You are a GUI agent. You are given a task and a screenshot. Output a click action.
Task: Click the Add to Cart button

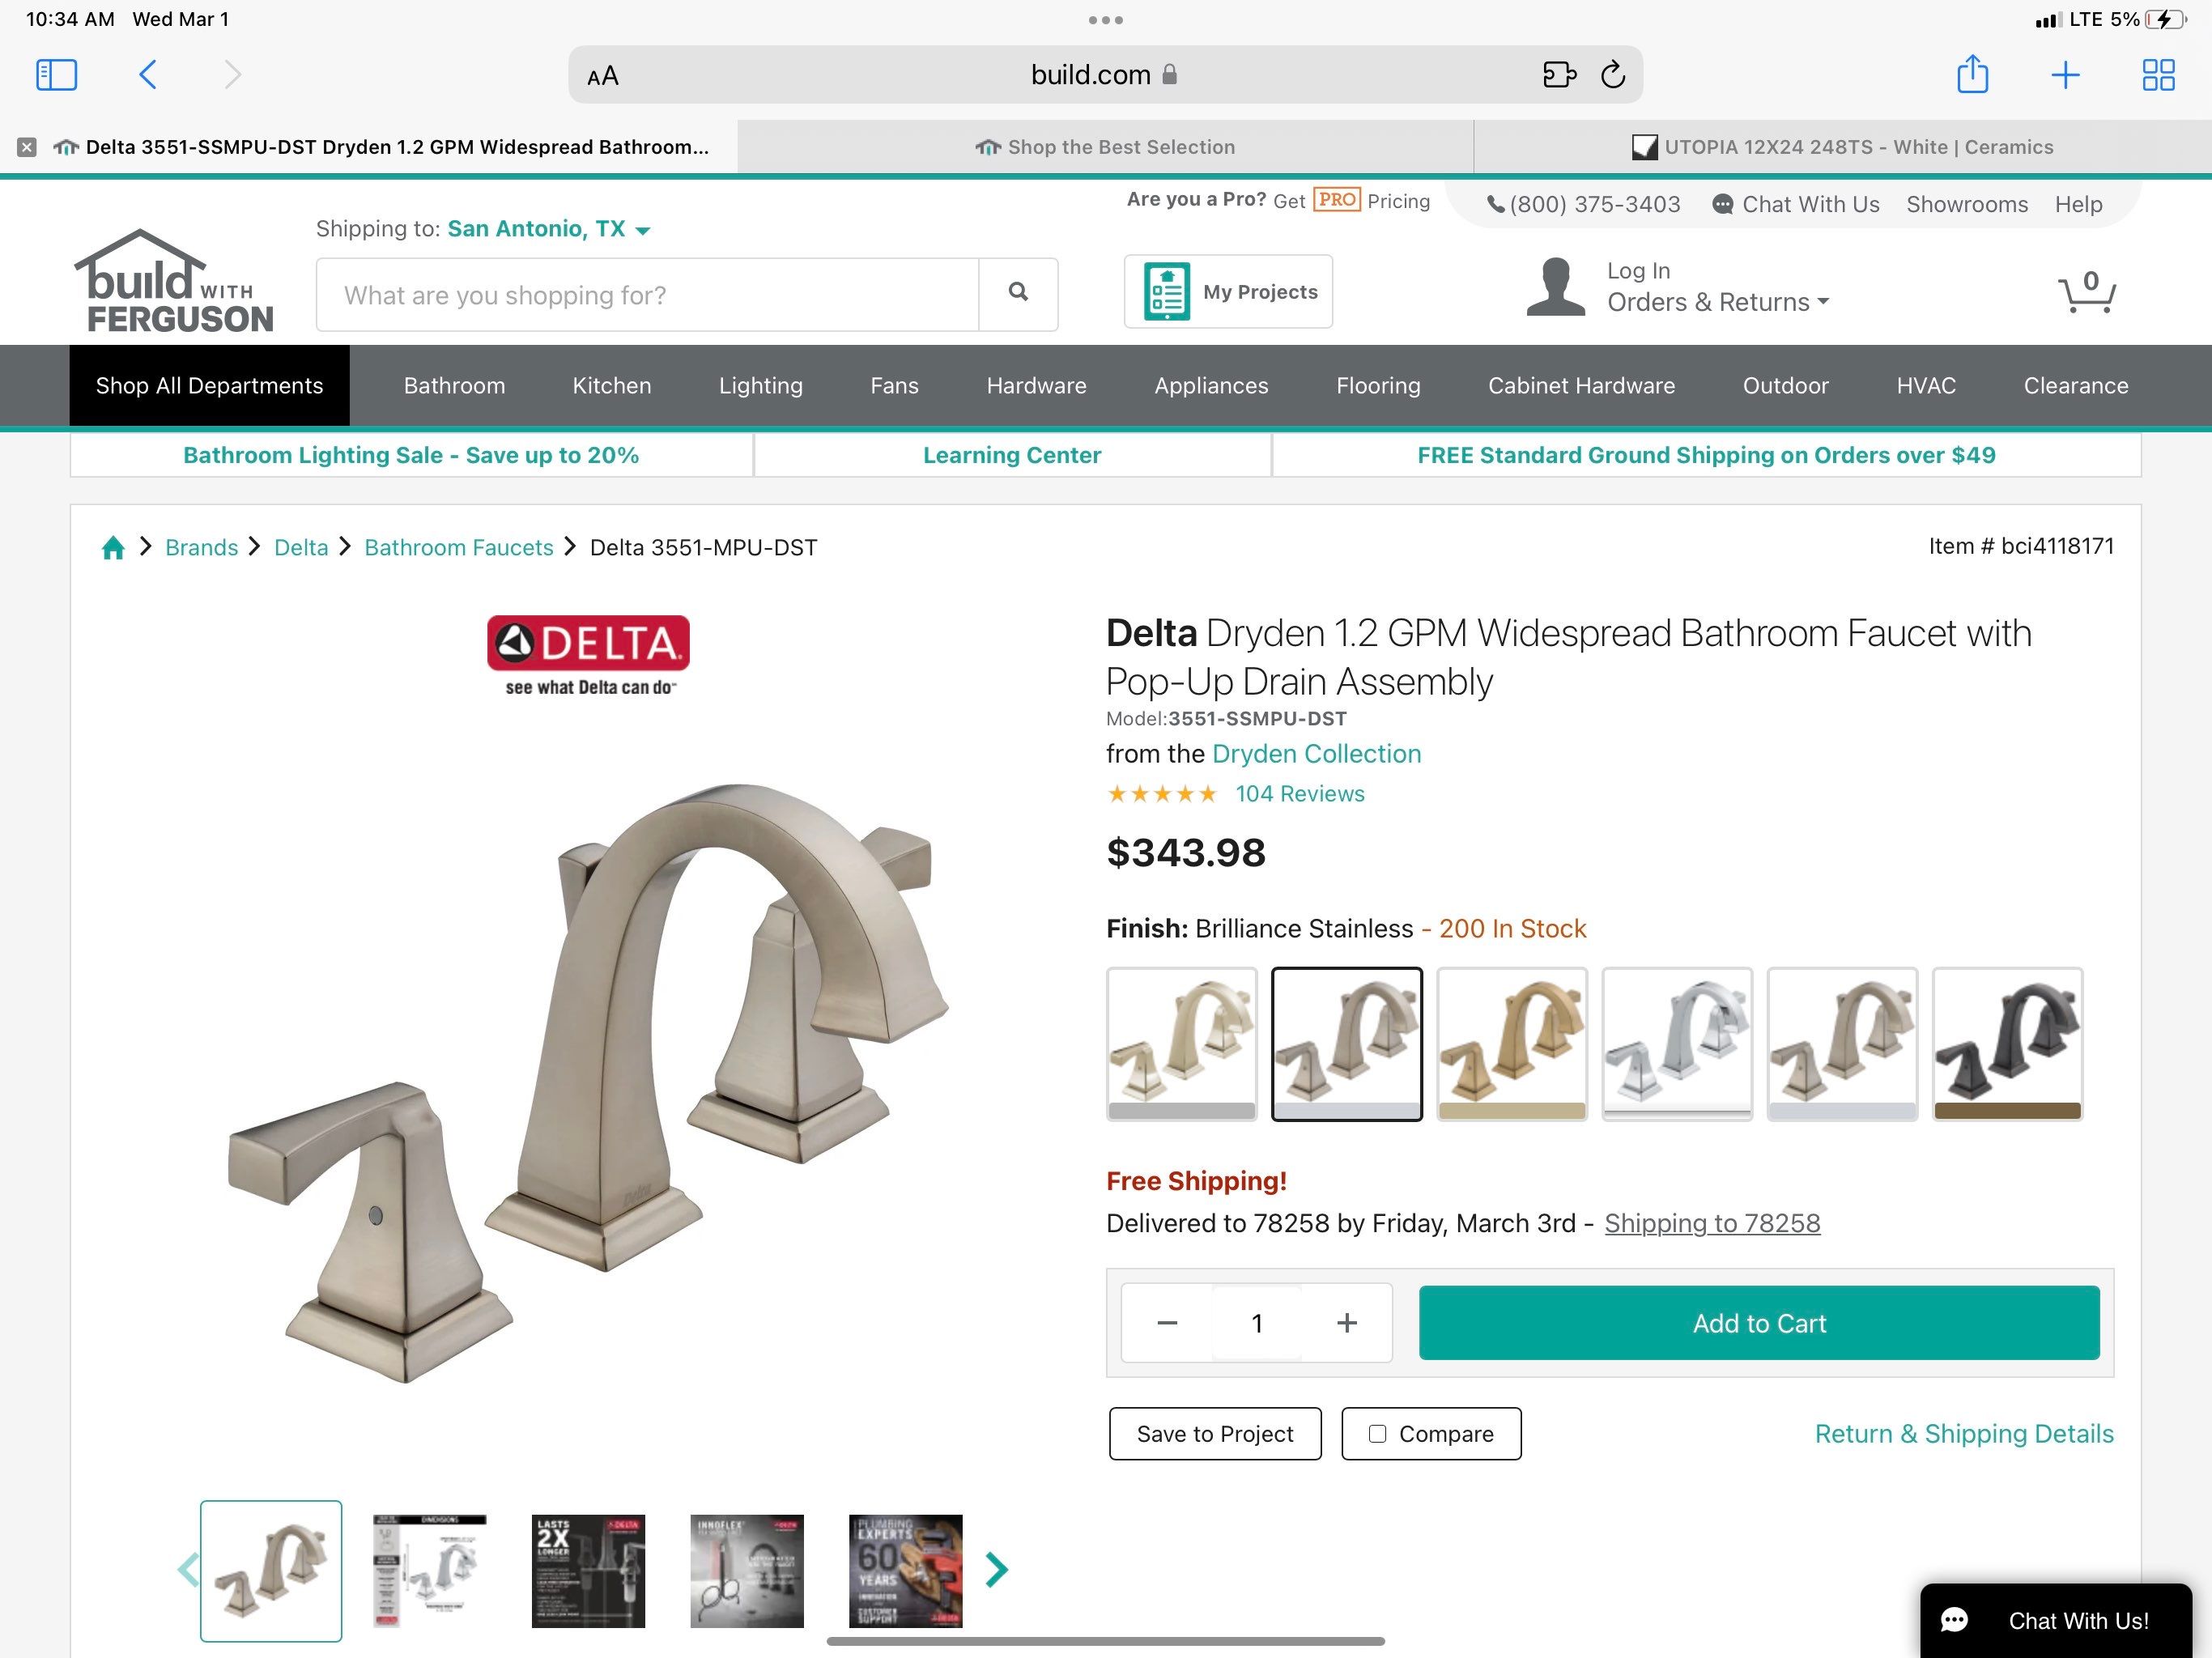tap(1758, 1323)
